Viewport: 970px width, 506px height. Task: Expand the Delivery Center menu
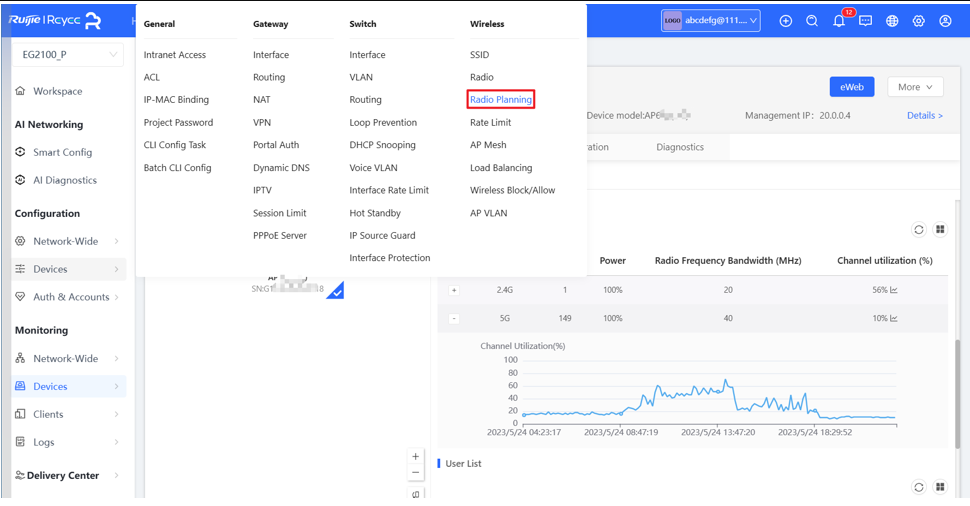(68, 475)
